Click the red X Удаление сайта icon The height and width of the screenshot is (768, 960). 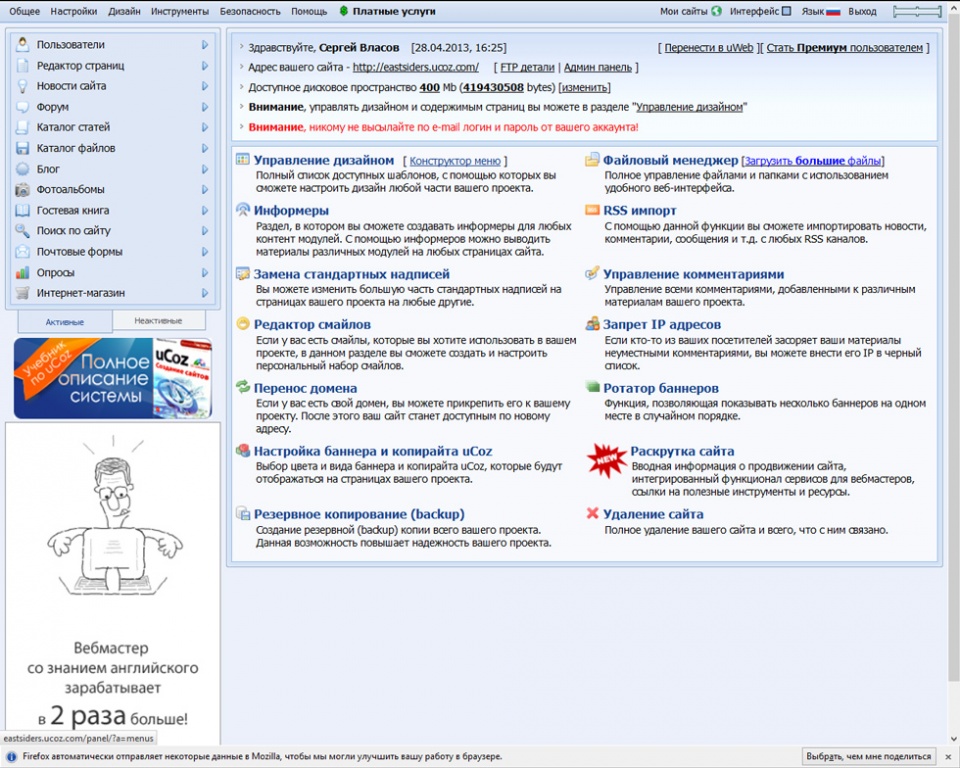592,513
